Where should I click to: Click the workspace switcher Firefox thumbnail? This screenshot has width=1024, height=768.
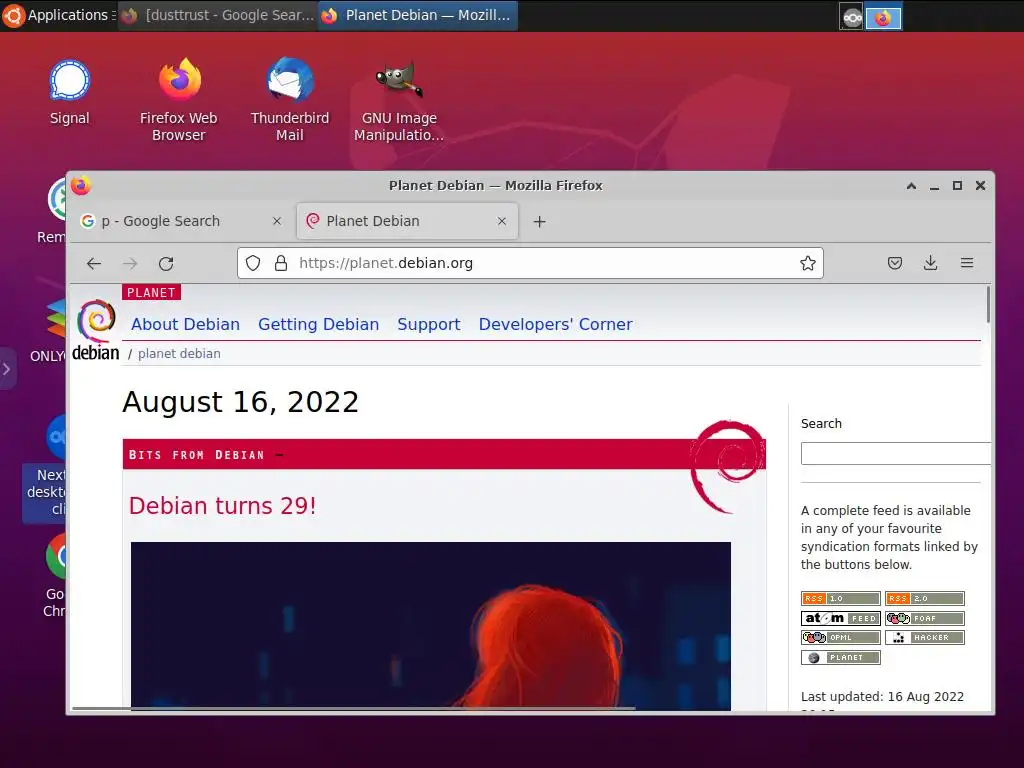(884, 18)
